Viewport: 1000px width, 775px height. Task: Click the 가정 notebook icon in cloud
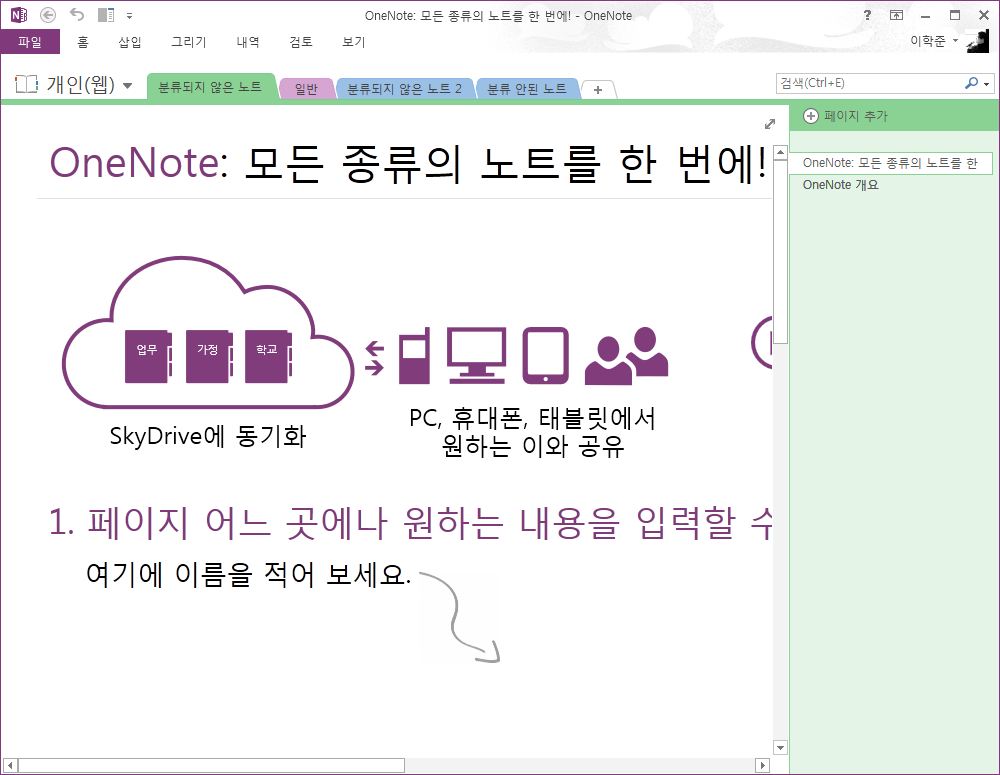click(x=209, y=356)
